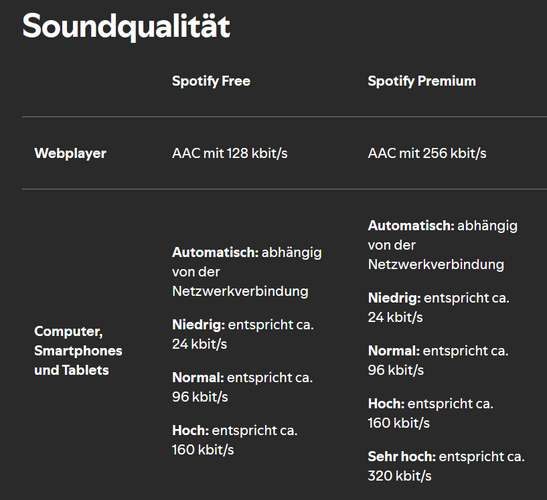The image size is (547, 500).
Task: Select the Spotify Free column header
Action: [211, 81]
